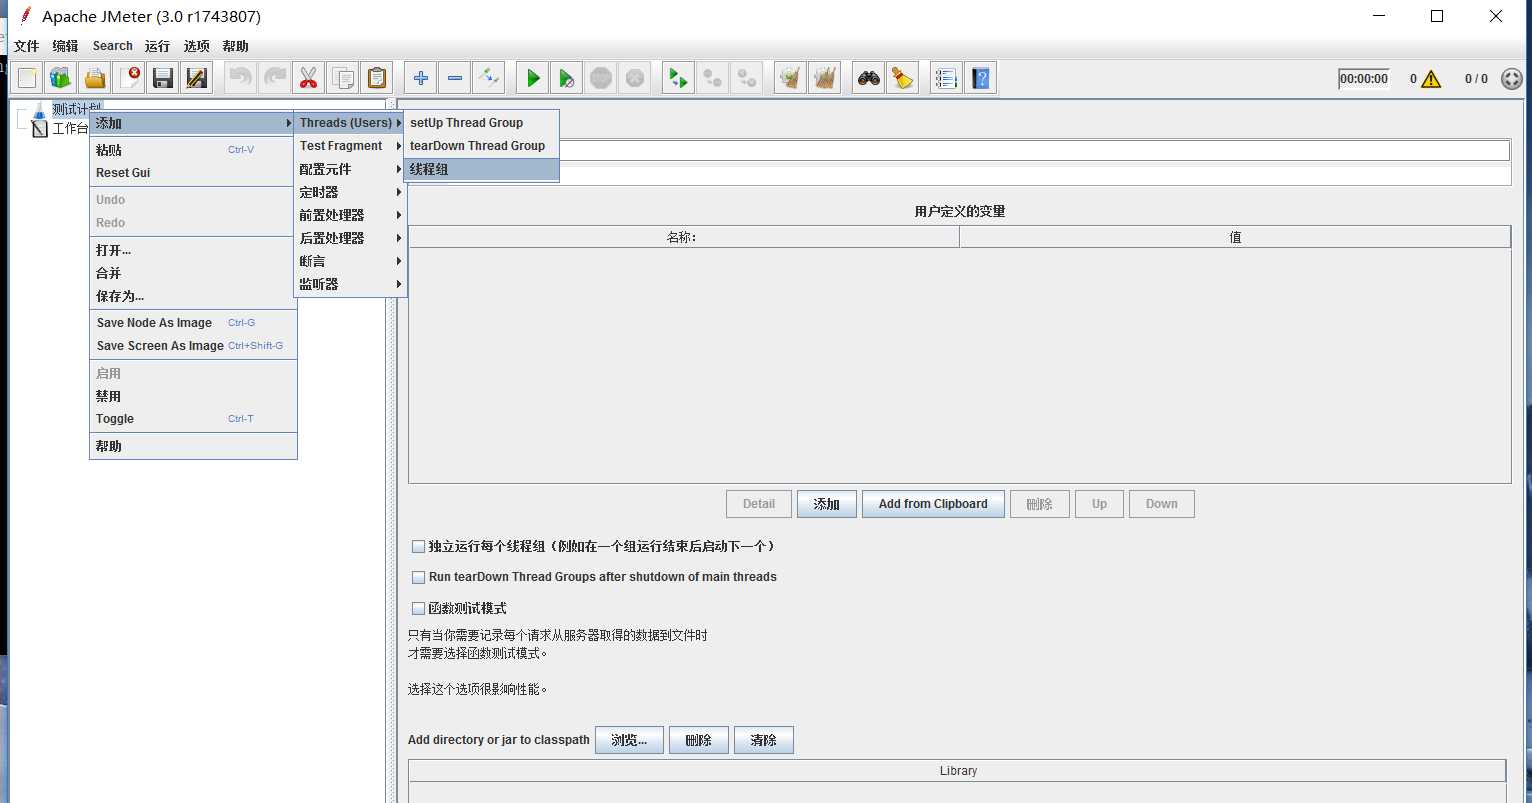Viewport: 1532px width, 803px height.
Task: Enable 独立运行每个线程组 checkbox
Action: pyautogui.click(x=419, y=547)
